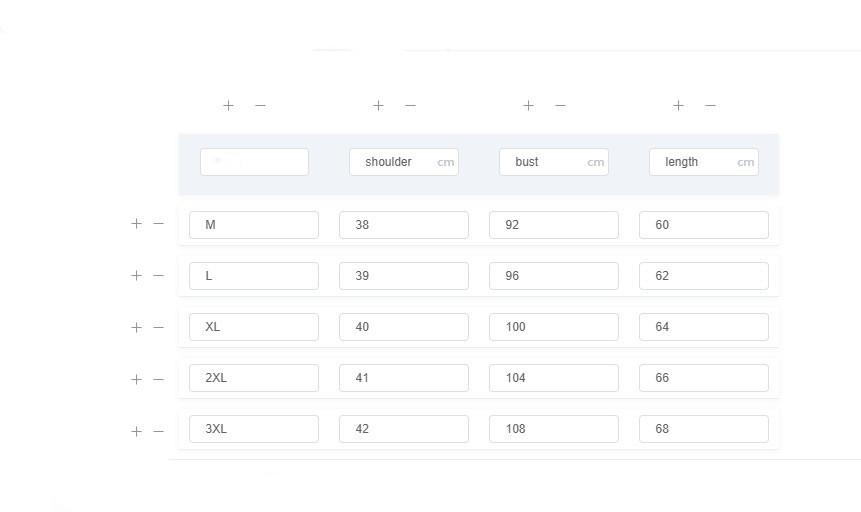Select the shoulder value 38 field

coord(404,225)
